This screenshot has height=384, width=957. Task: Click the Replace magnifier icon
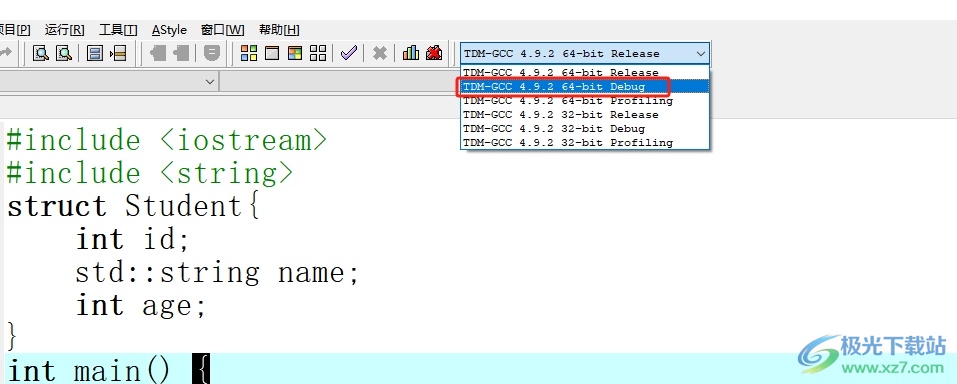(x=63, y=53)
